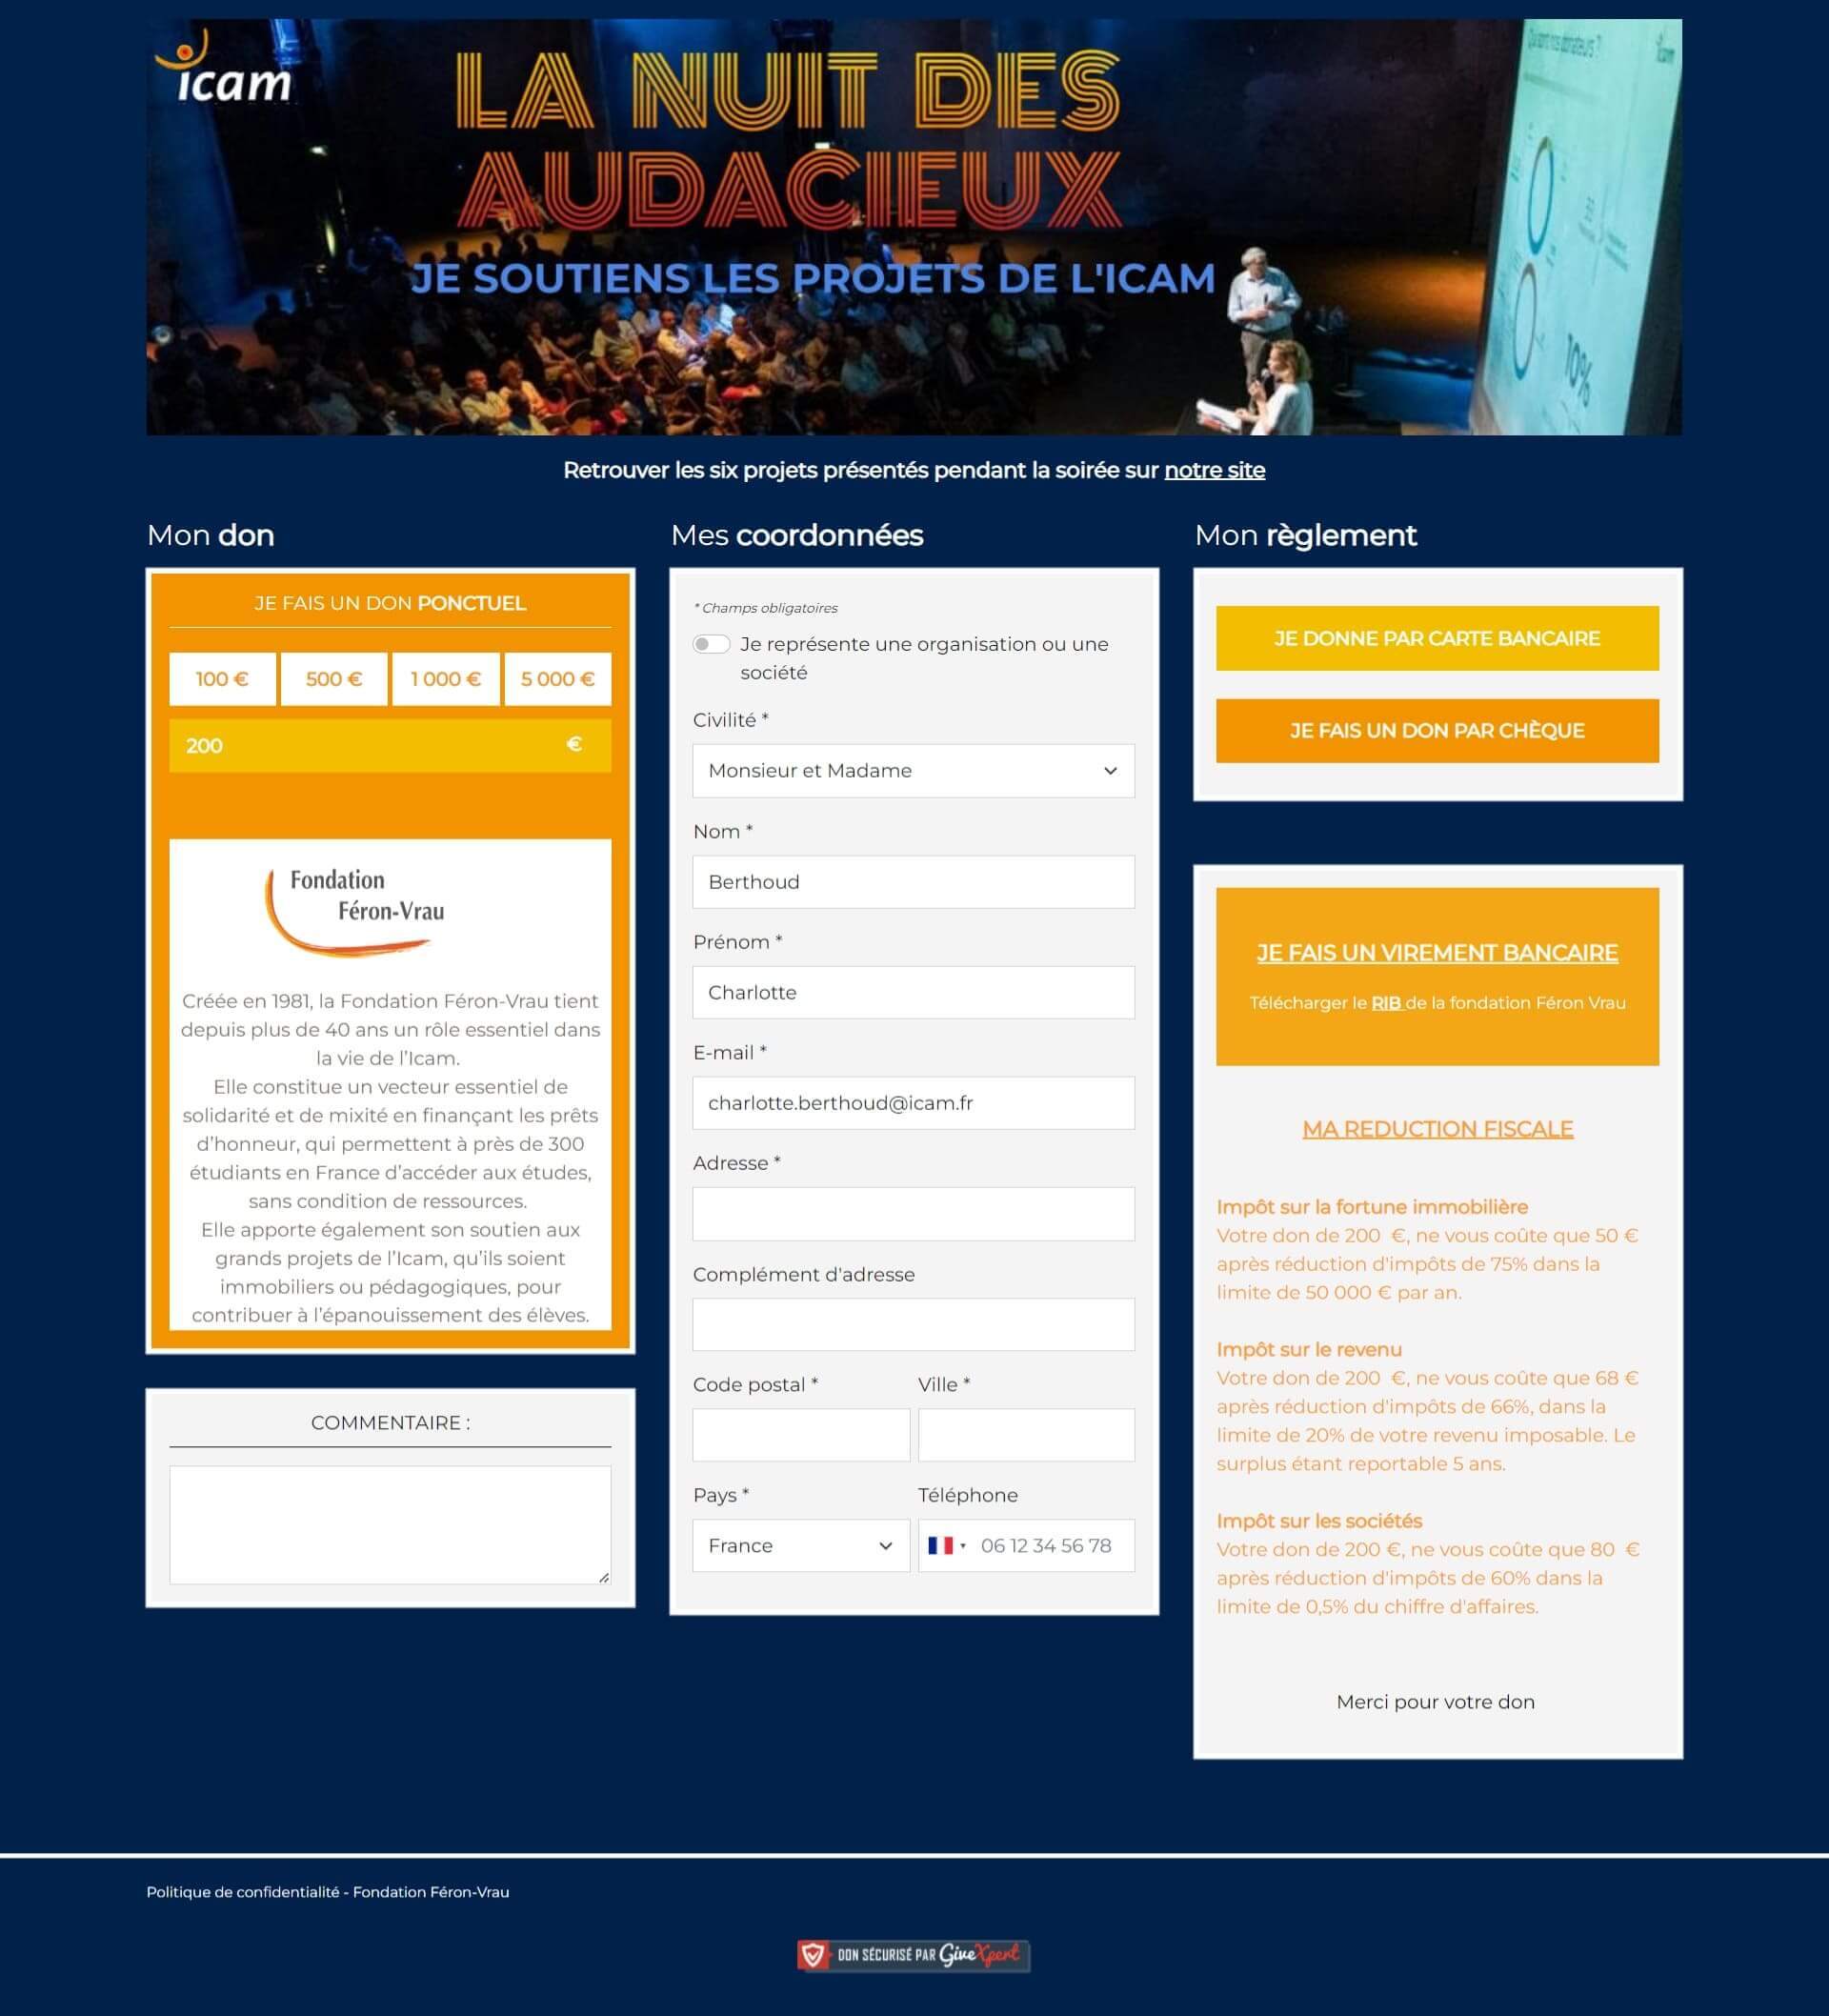This screenshot has height=2016, width=1829.
Task: Click the 1000€ donation amount button
Action: pos(444,677)
